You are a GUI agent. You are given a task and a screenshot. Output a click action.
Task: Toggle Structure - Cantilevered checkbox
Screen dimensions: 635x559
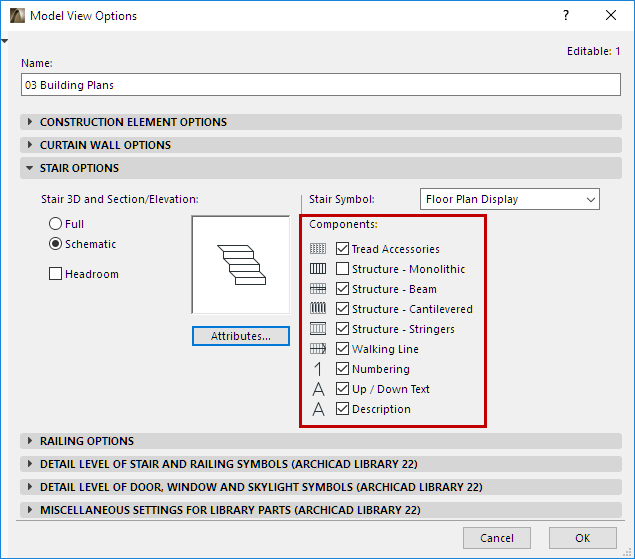342,309
